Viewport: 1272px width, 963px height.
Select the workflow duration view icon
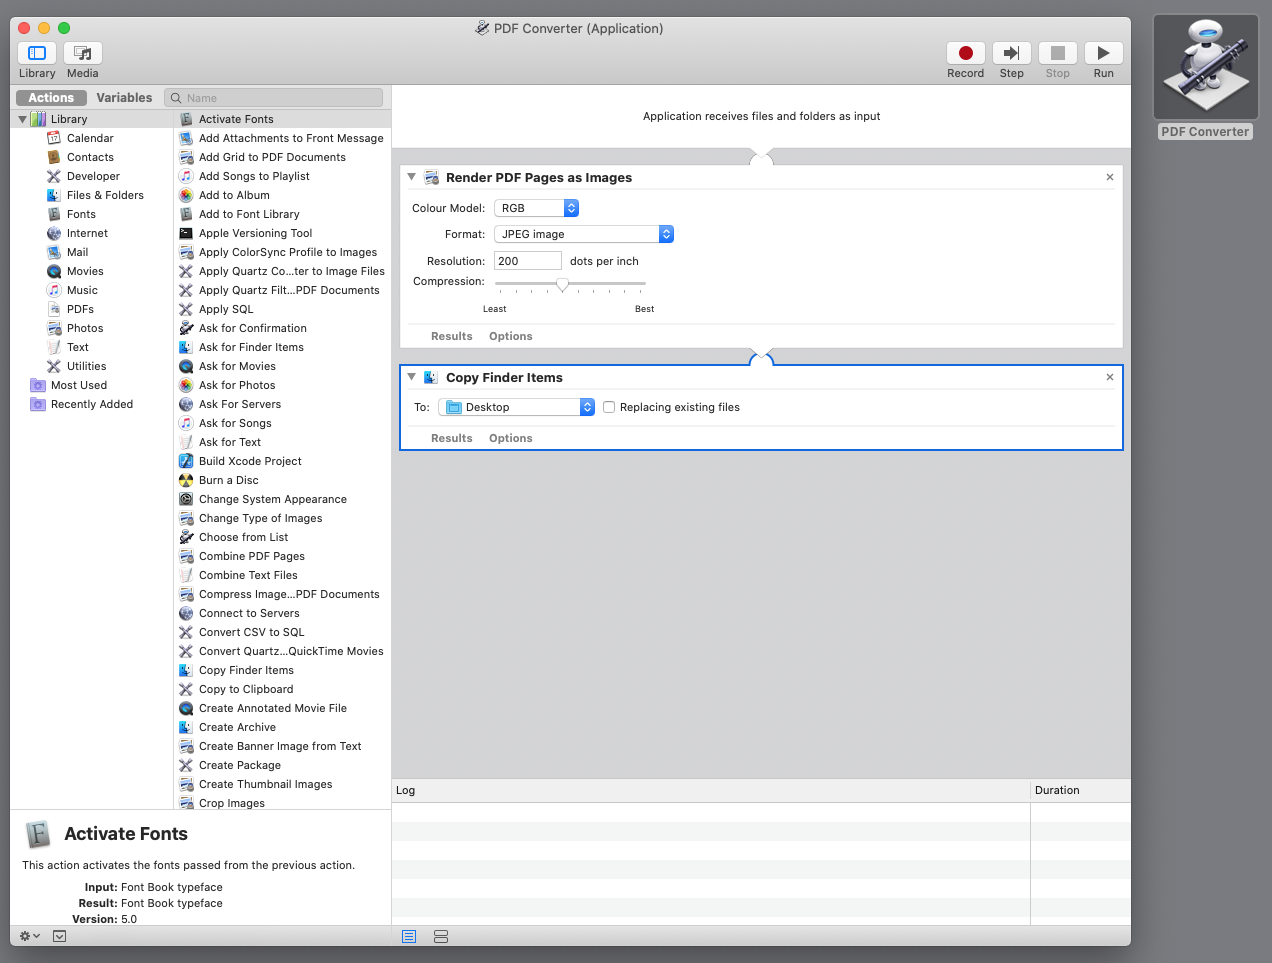tap(441, 937)
